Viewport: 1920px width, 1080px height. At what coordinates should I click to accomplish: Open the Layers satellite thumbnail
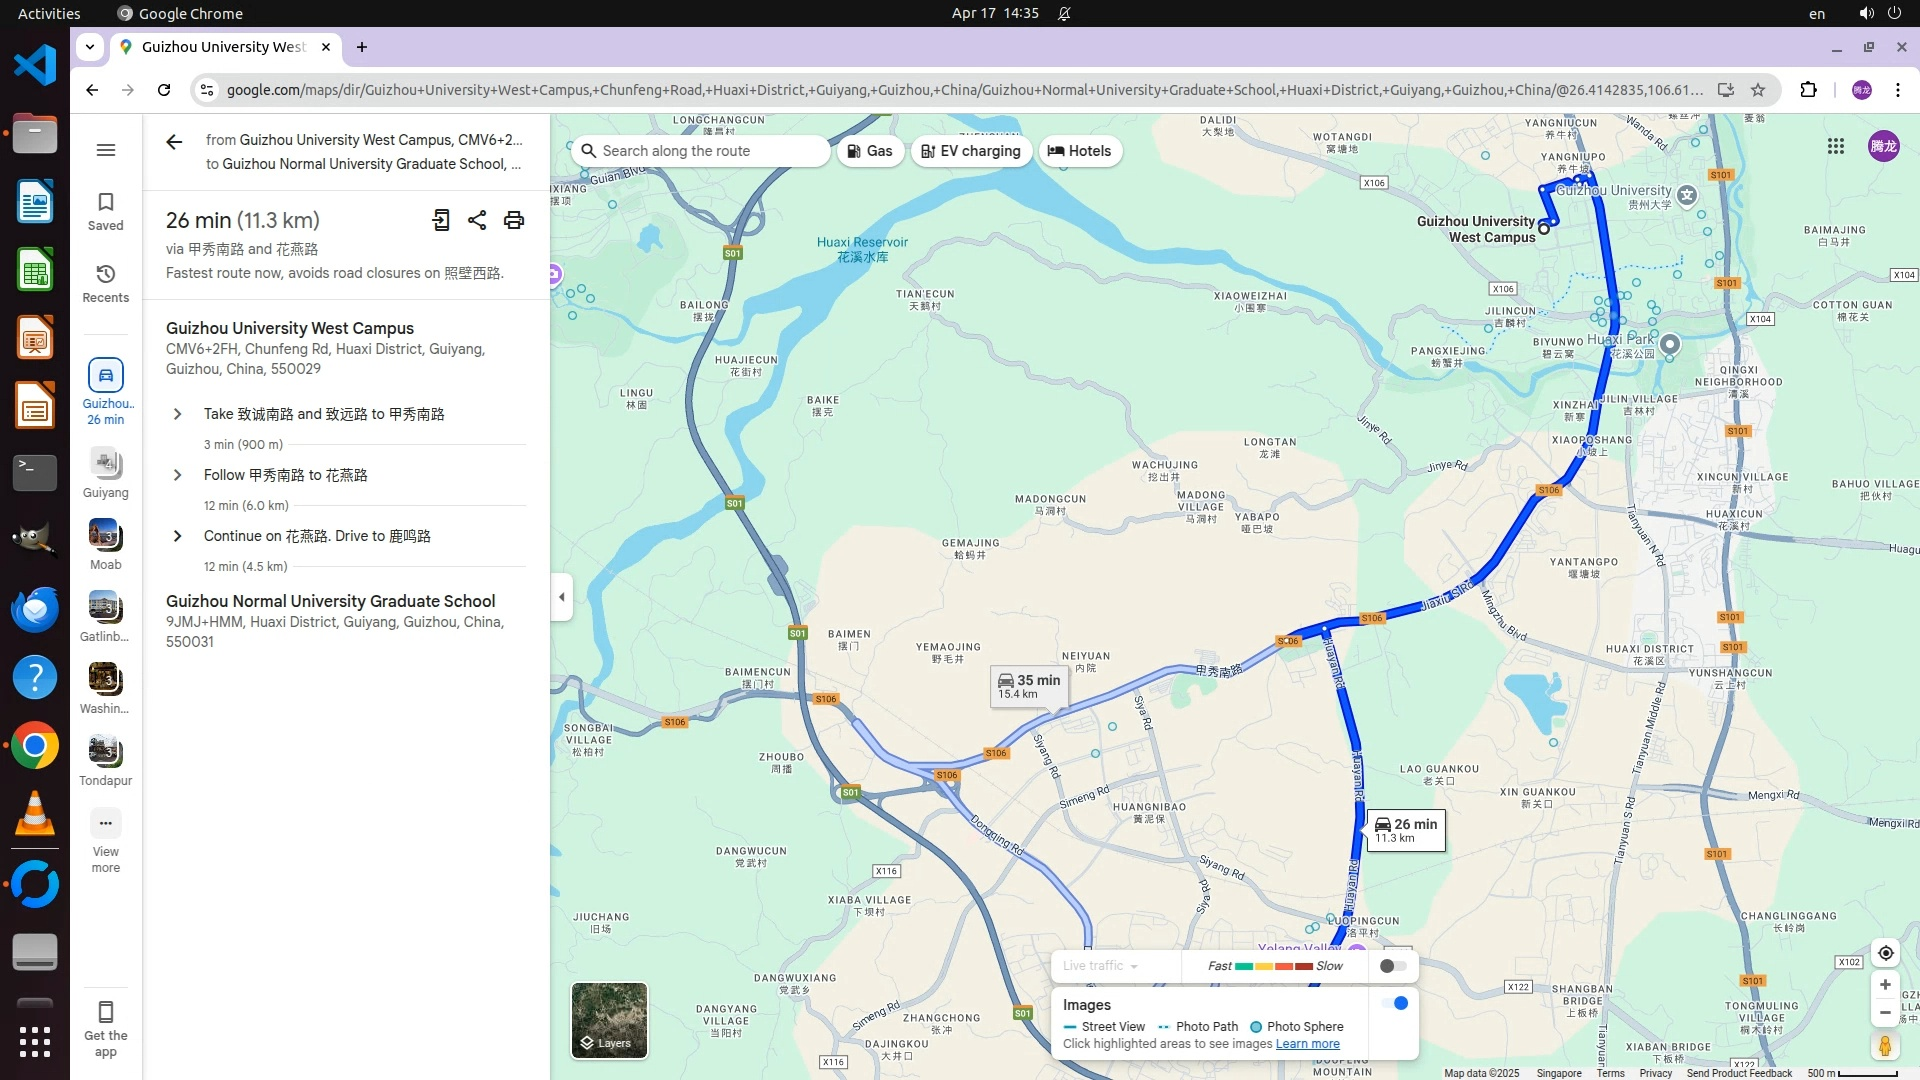coord(609,1020)
